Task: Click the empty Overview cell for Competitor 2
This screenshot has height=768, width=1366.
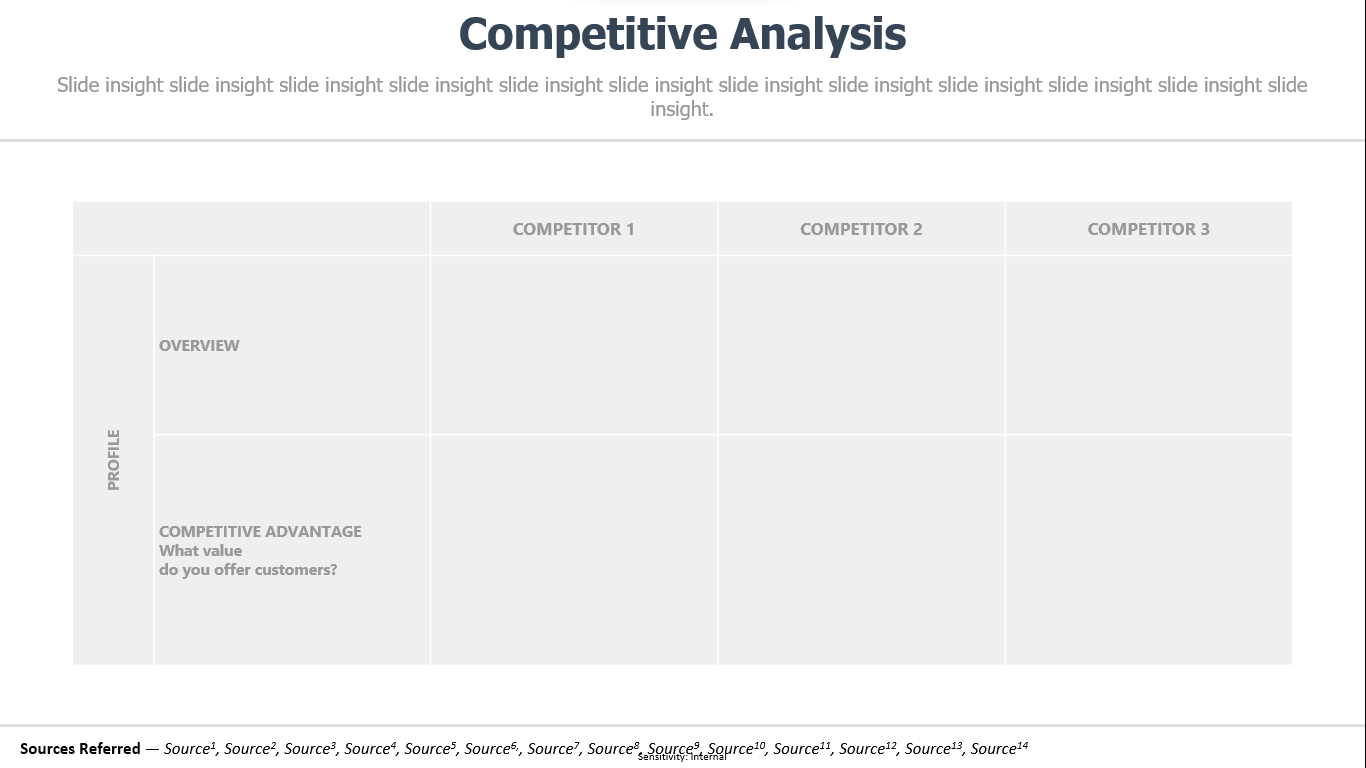Action: tap(861, 345)
